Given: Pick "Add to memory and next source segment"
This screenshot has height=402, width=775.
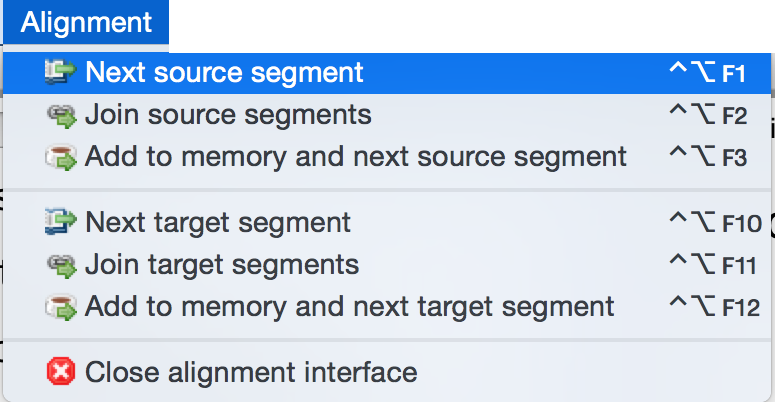Looking at the screenshot, I should (356, 157).
